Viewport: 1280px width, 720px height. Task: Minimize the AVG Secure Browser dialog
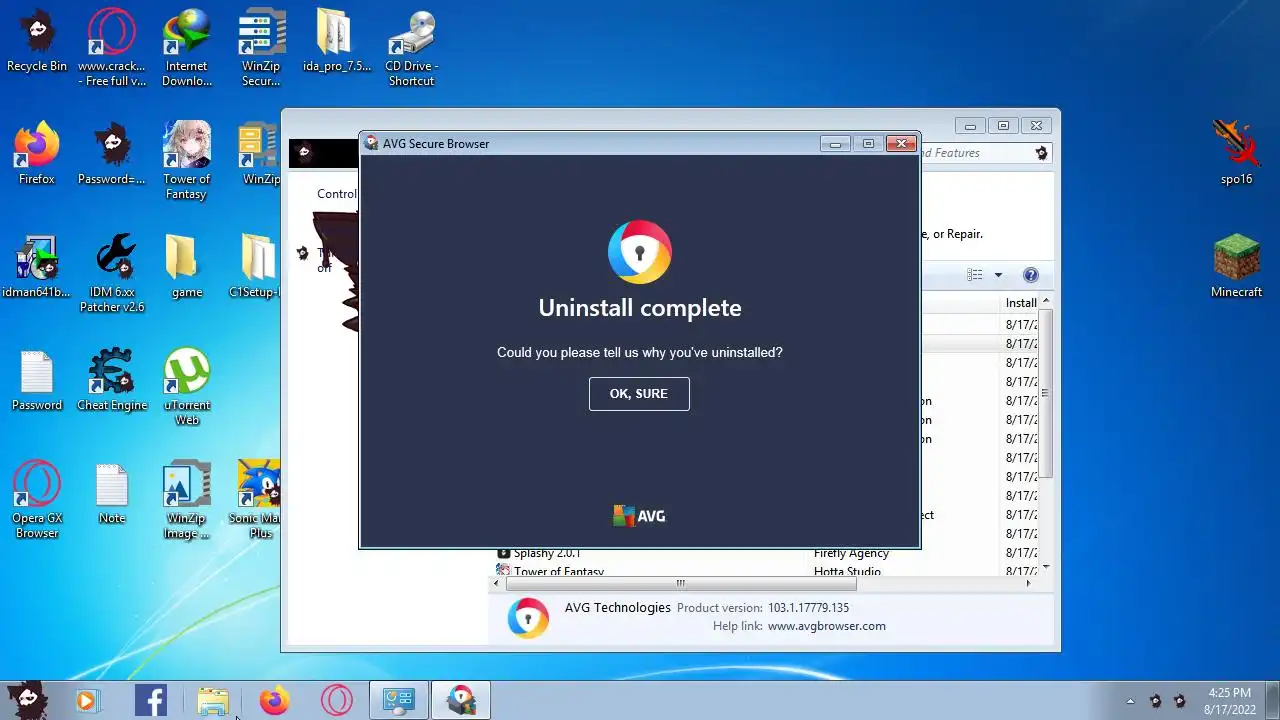pos(835,144)
